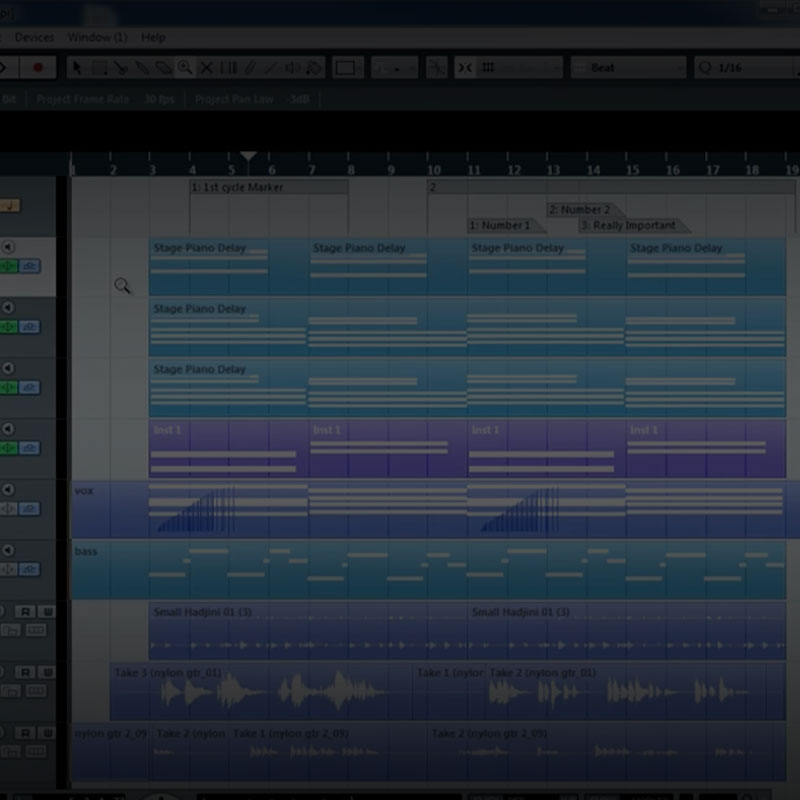The height and width of the screenshot is (800, 800).
Task: Toggle the Snap on/off icon
Action: (465, 67)
